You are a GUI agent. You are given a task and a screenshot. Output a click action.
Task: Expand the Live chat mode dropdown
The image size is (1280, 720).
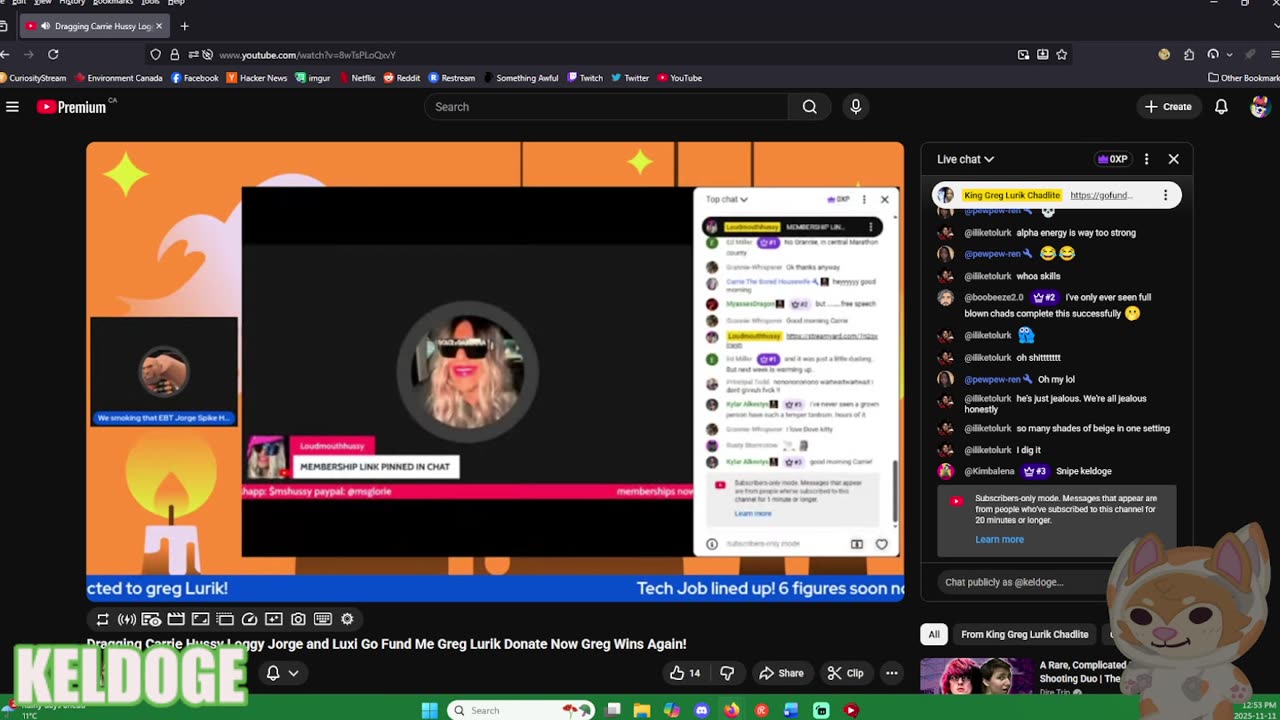(x=965, y=159)
